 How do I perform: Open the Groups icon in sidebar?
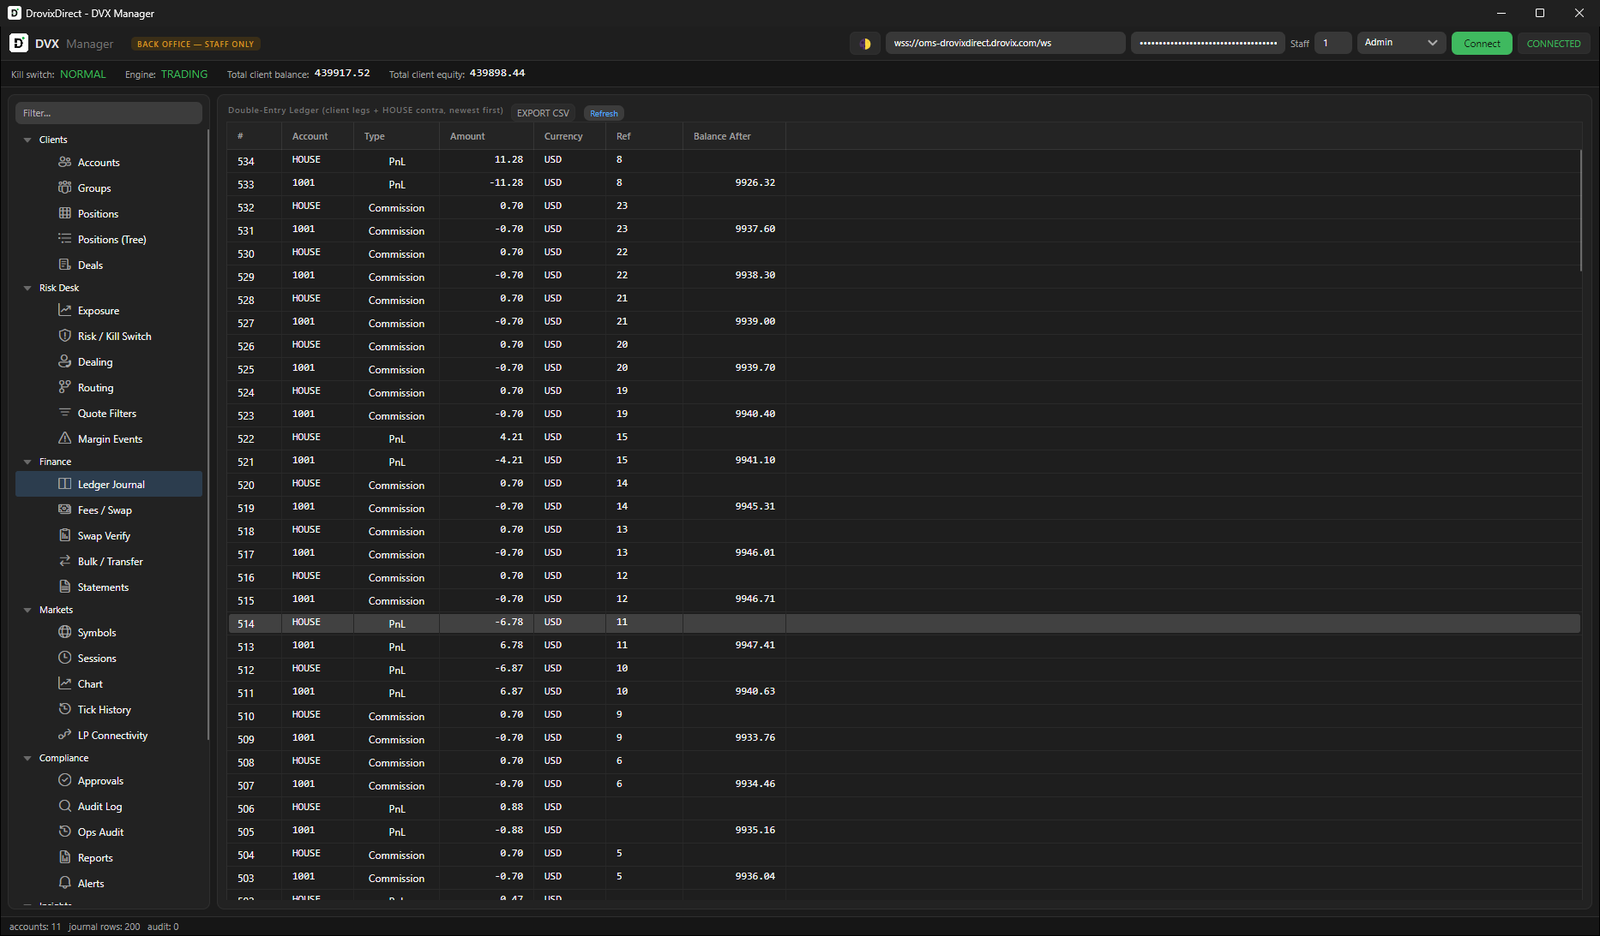point(65,188)
